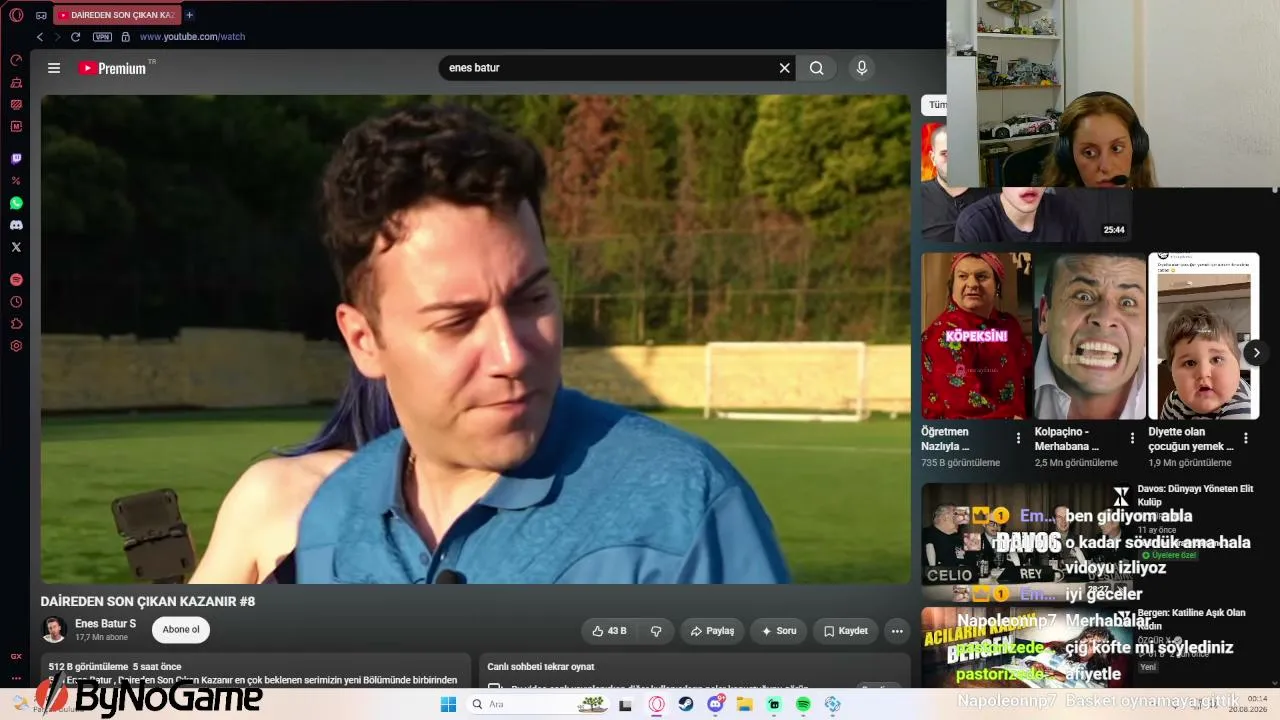The width and height of the screenshot is (1280, 720).
Task: Open the percent-sign deals icon in sidebar
Action: (16, 181)
